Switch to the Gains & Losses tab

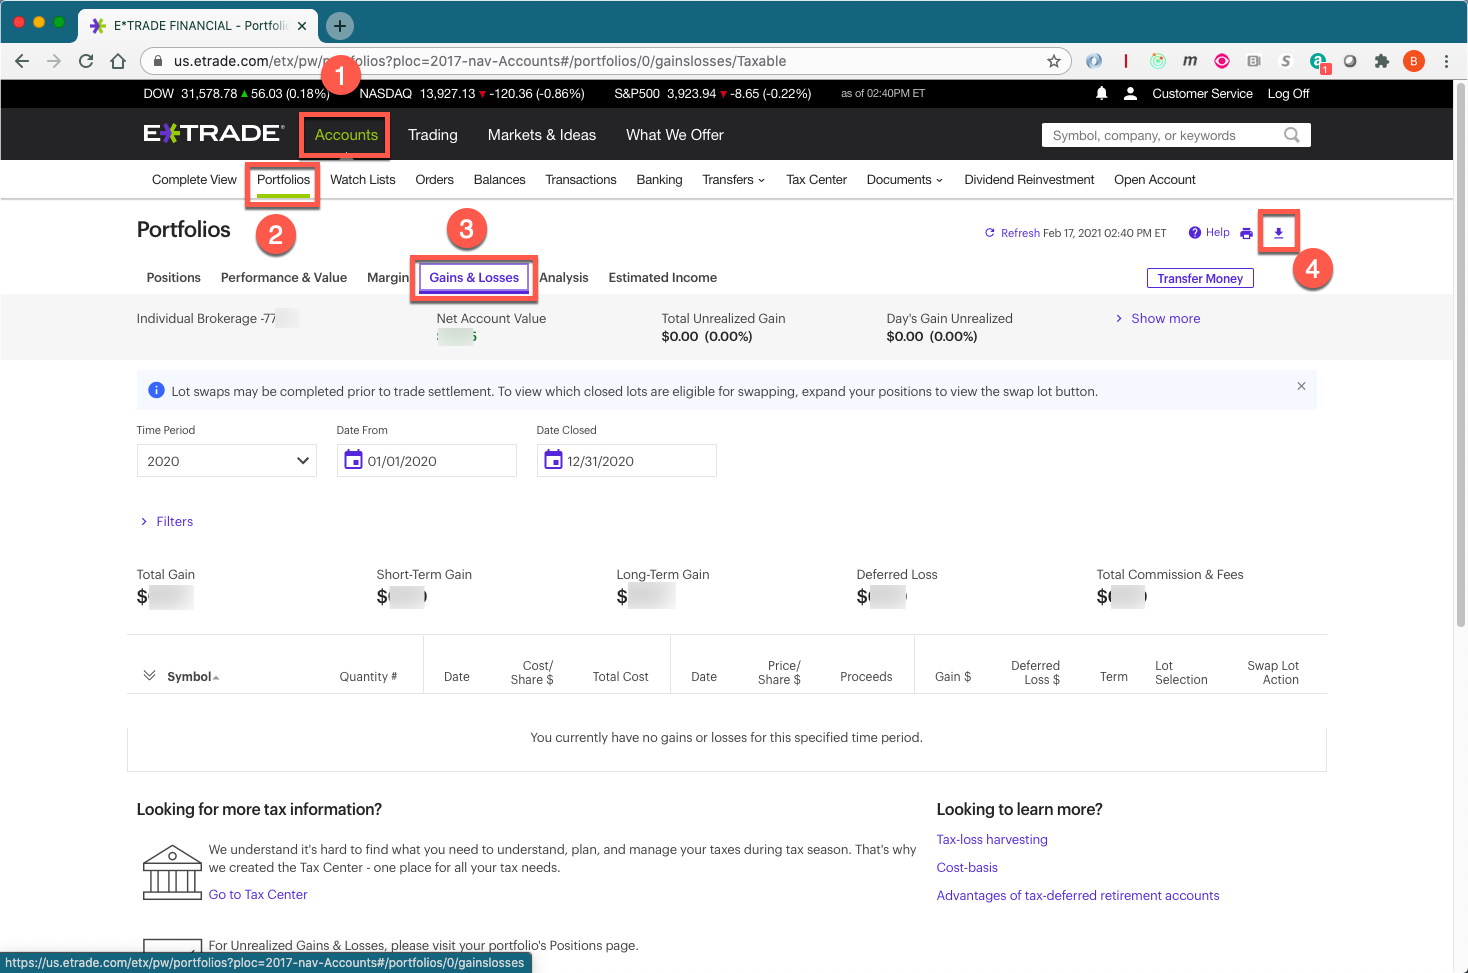pyautogui.click(x=474, y=278)
